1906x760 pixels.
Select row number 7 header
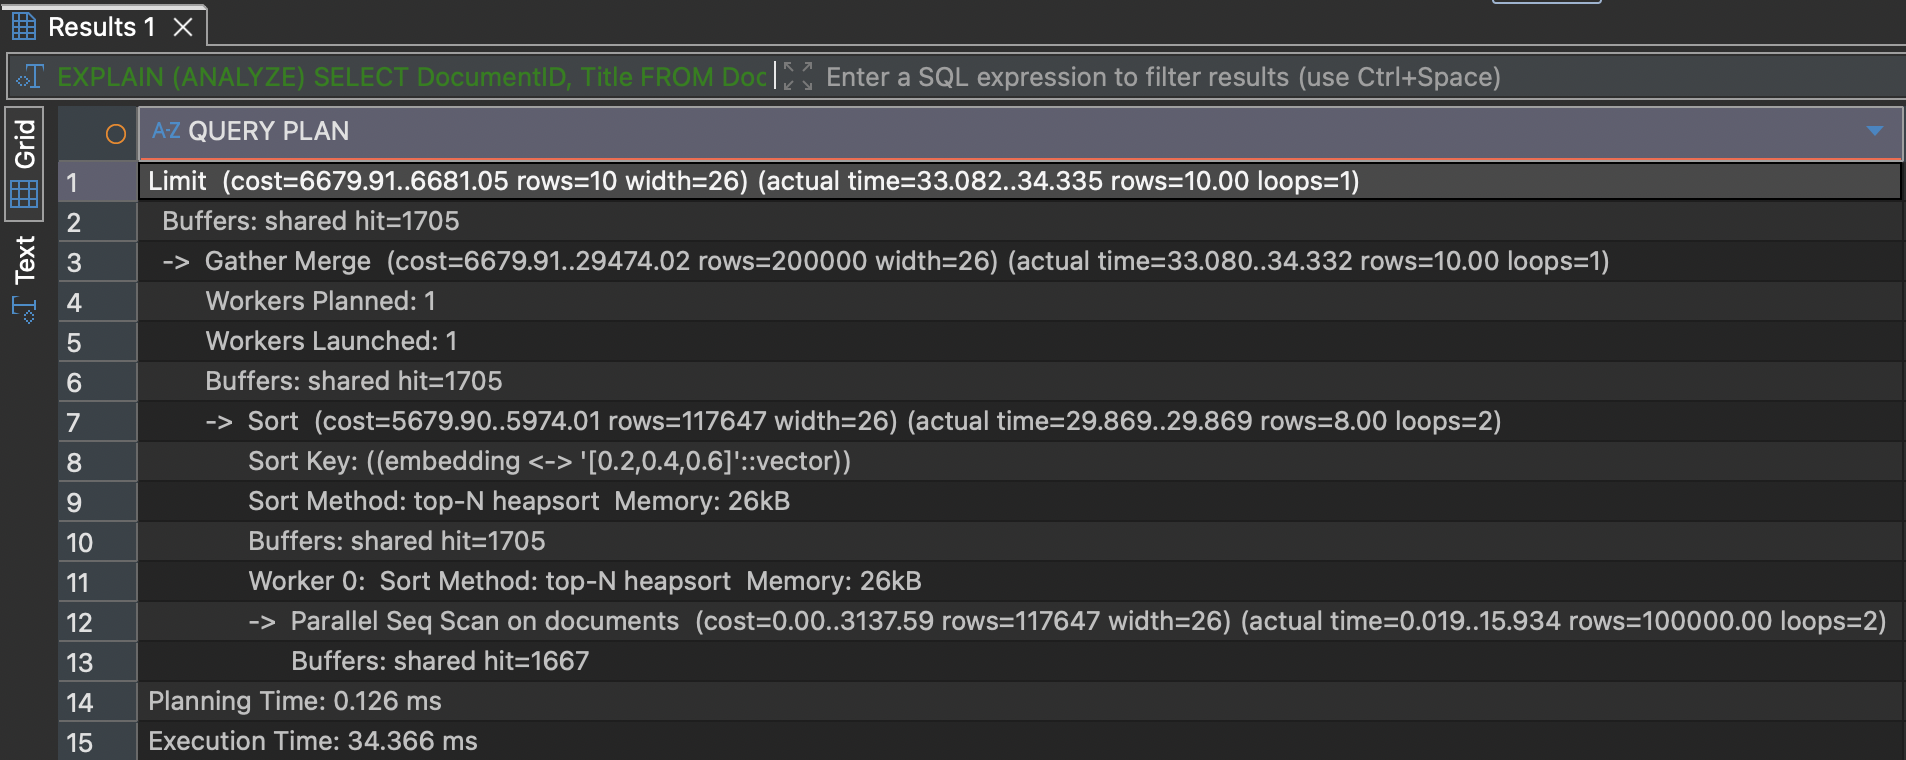tap(96, 422)
